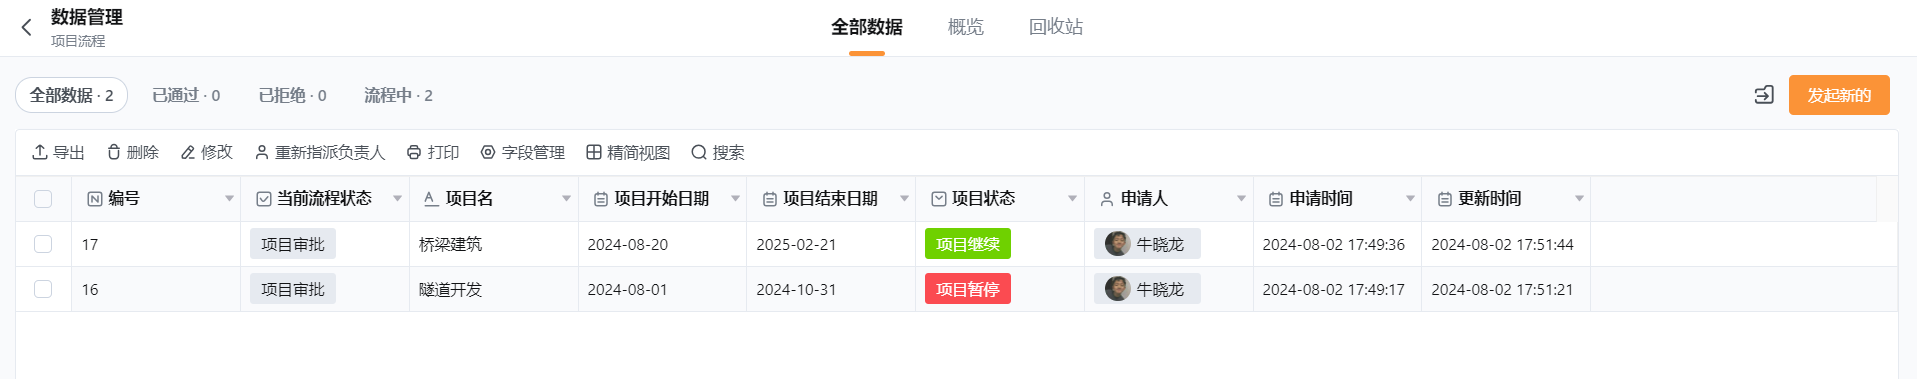1917x379 pixels.
Task: Go back using the left arrow icon
Action: (x=27, y=27)
